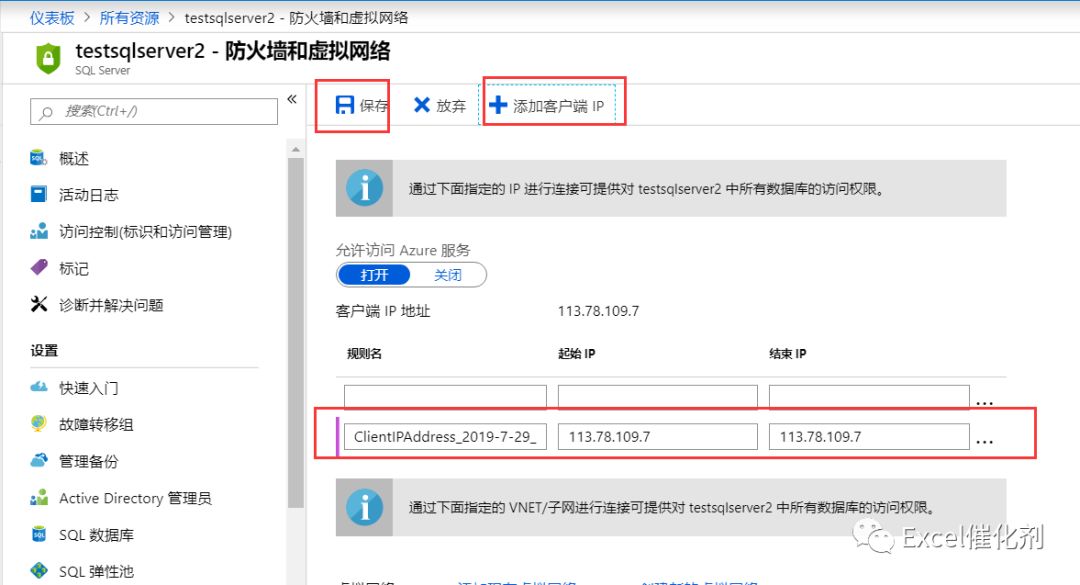Open the 概述 overview icon
This screenshot has height=585, width=1080.
(x=39, y=158)
